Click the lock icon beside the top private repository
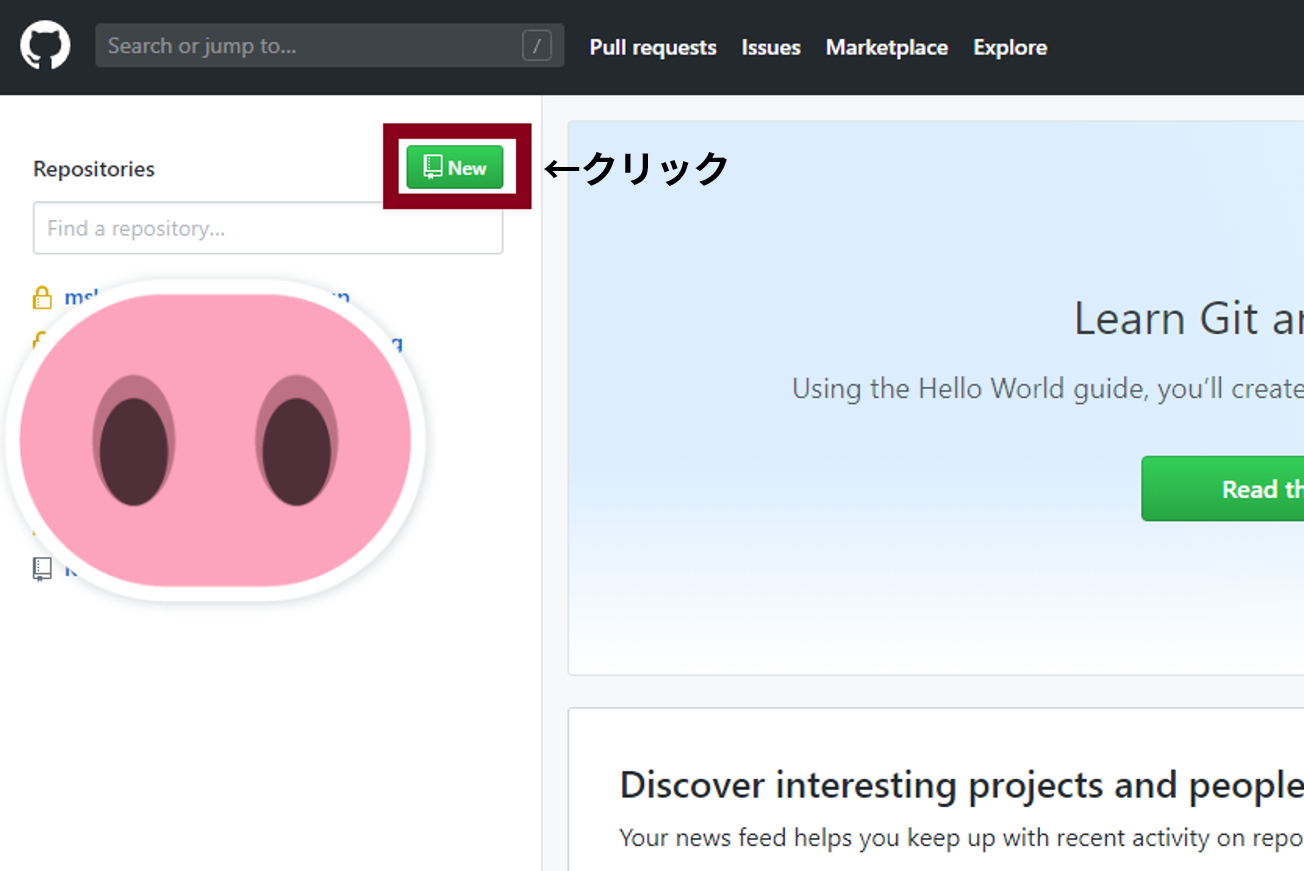1304x871 pixels. click(x=42, y=297)
